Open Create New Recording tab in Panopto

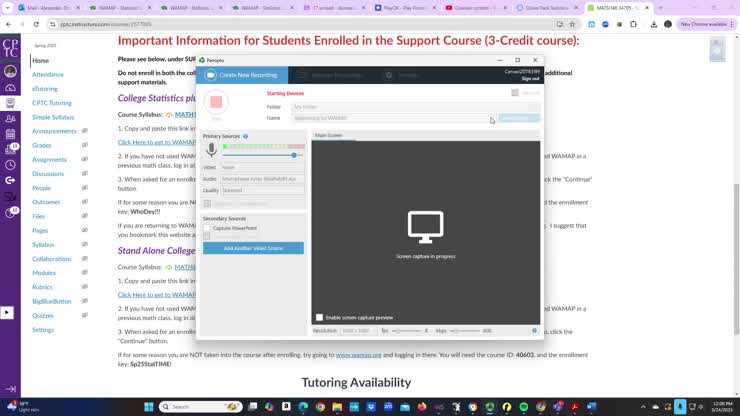242,75
